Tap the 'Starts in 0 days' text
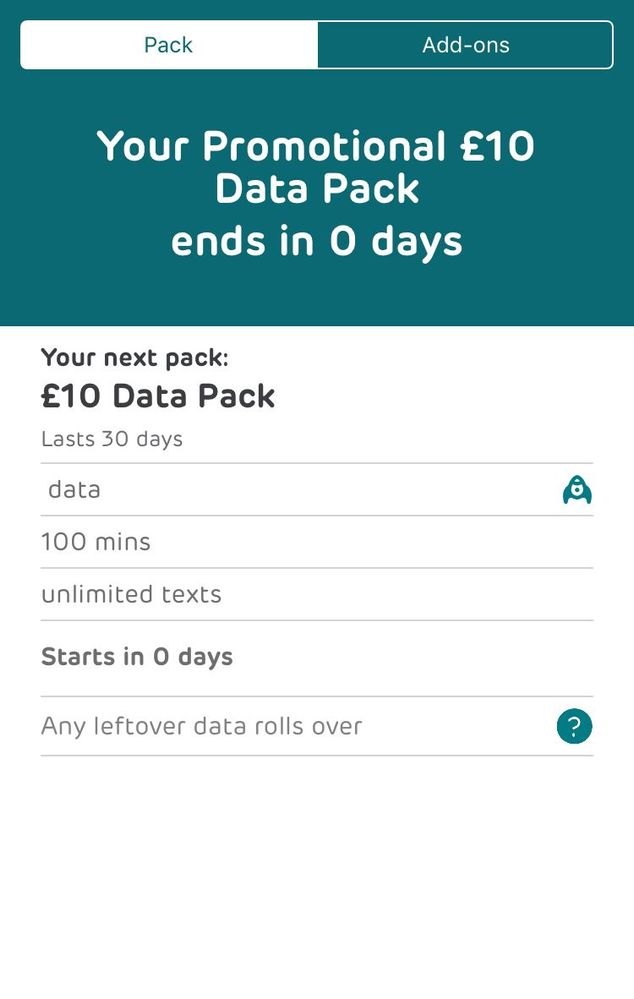Image resolution: width=634 pixels, height=999 pixels. (137, 657)
